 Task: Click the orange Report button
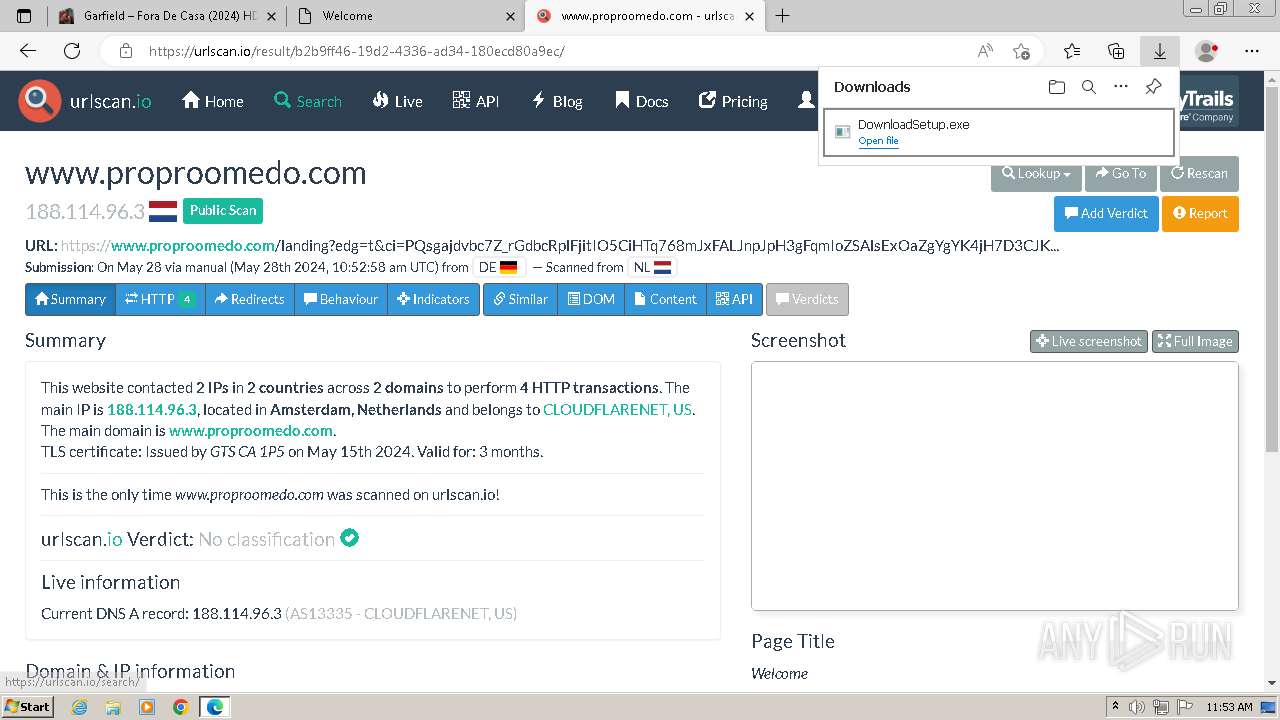click(x=1200, y=213)
